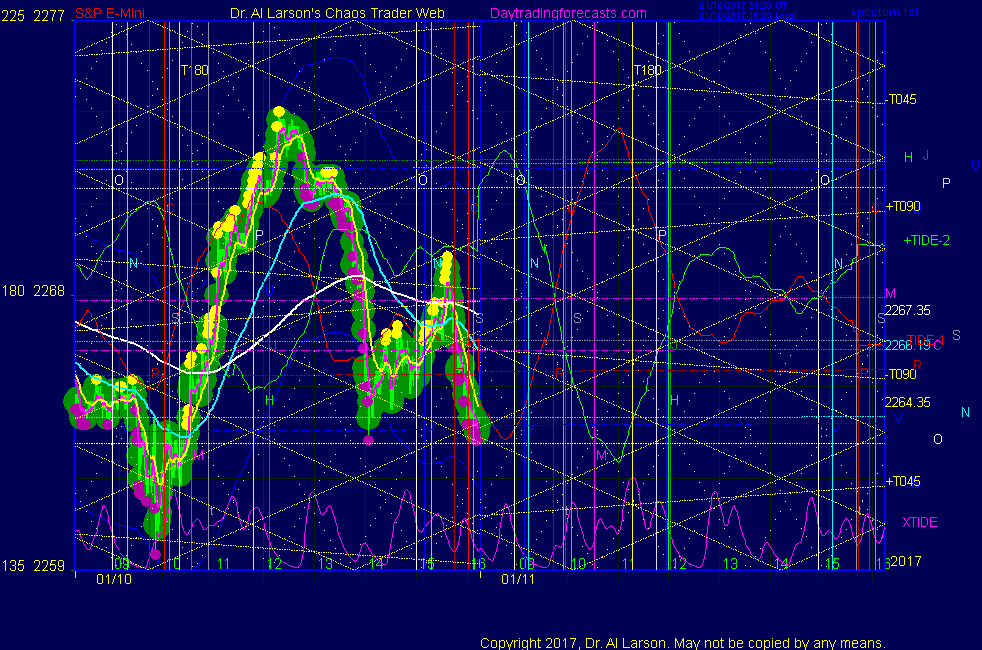Click the green +TIDE-2 label

[926, 240]
